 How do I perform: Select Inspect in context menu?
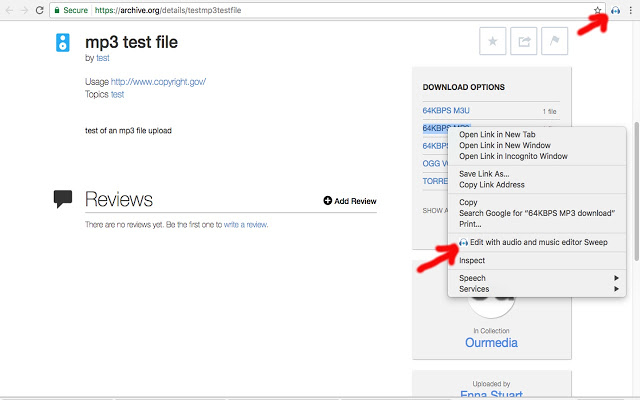(537, 260)
